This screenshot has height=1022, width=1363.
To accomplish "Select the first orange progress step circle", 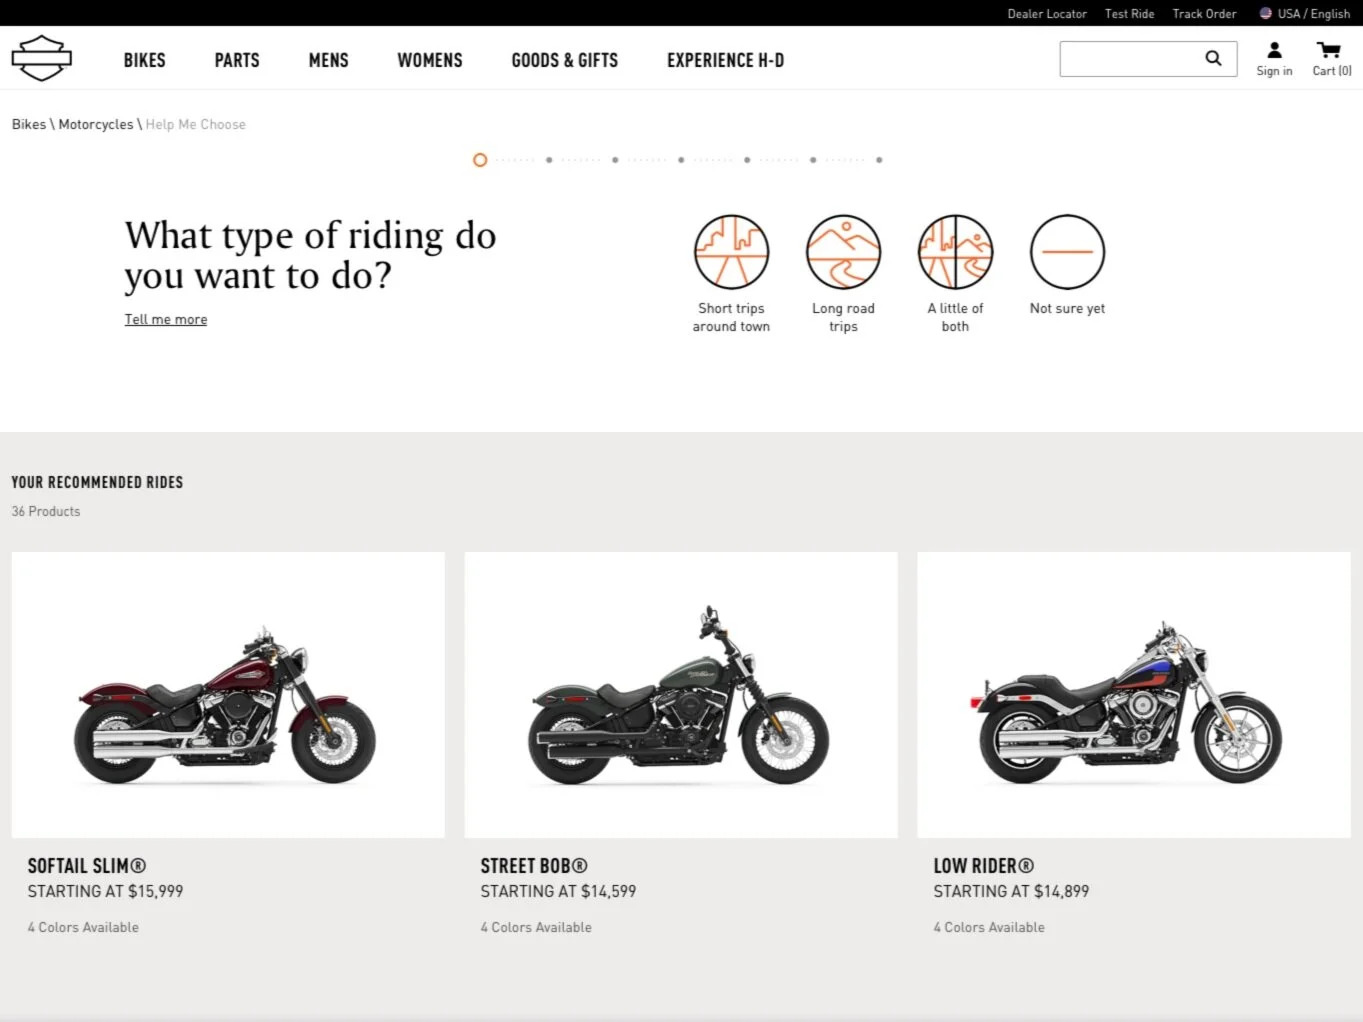I will (x=480, y=160).
